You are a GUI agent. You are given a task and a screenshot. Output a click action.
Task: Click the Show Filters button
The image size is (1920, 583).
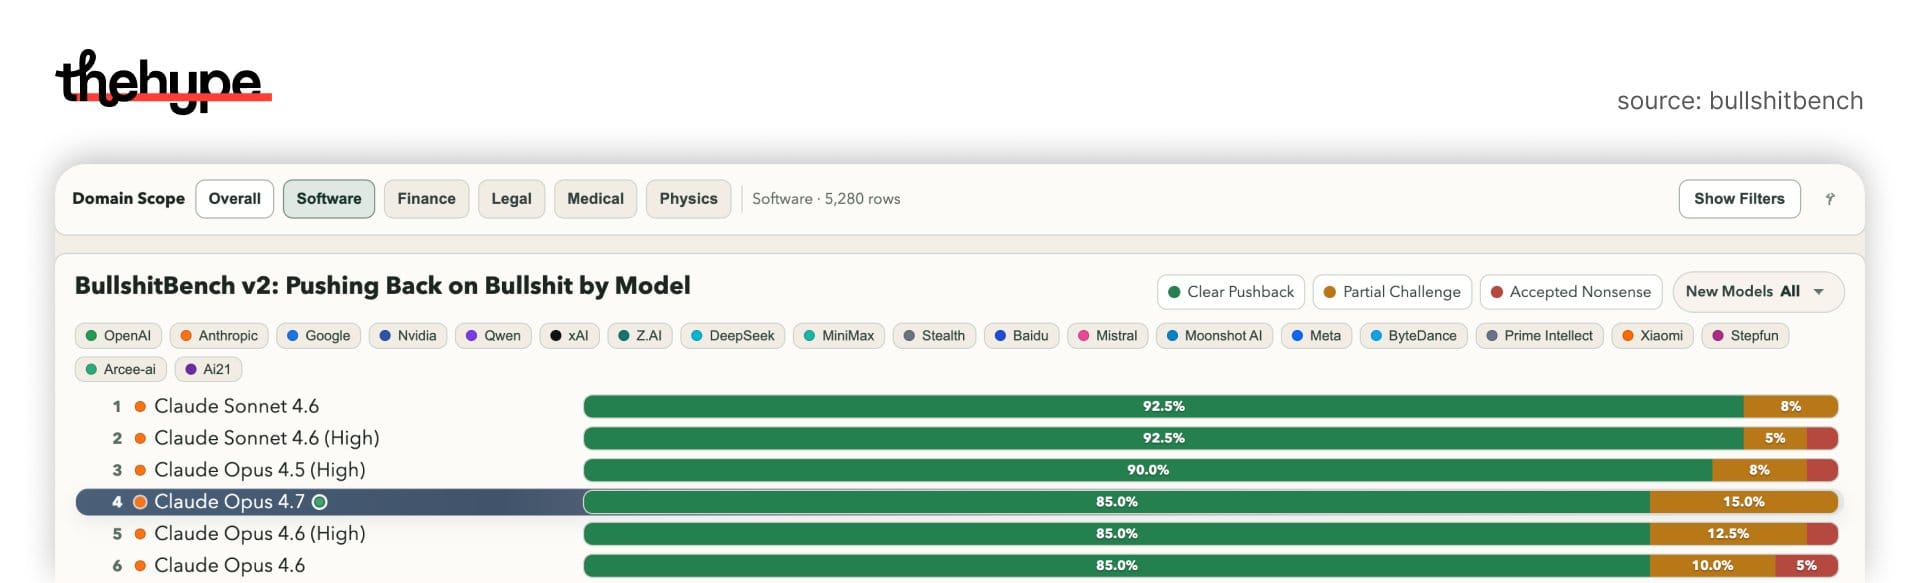1739,199
